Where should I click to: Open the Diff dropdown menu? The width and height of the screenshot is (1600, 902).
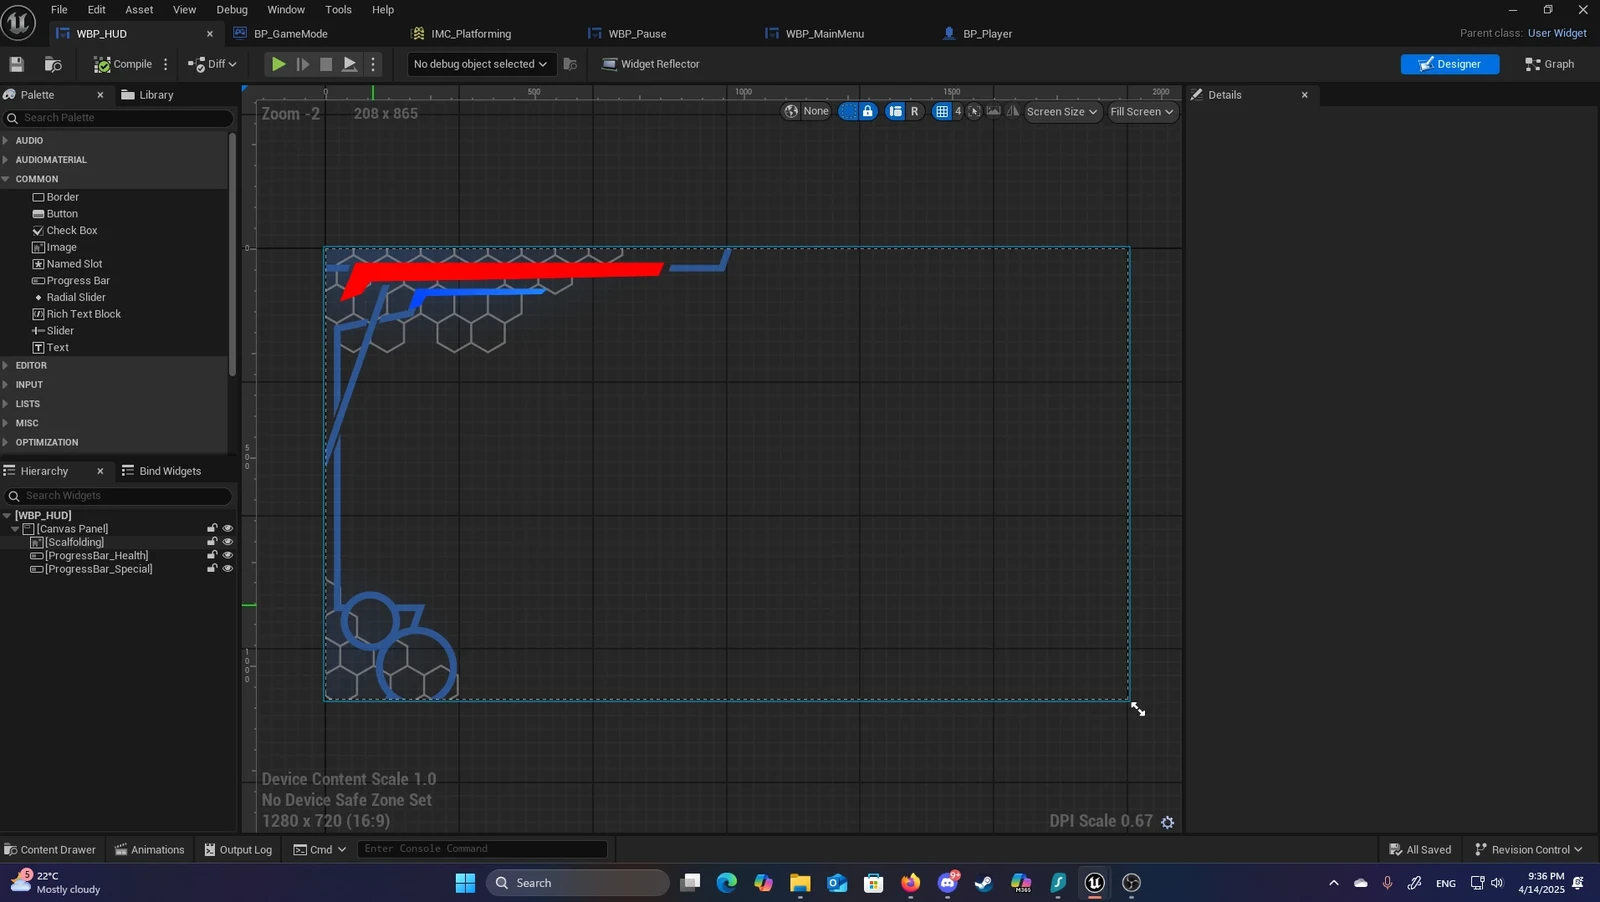tap(212, 64)
